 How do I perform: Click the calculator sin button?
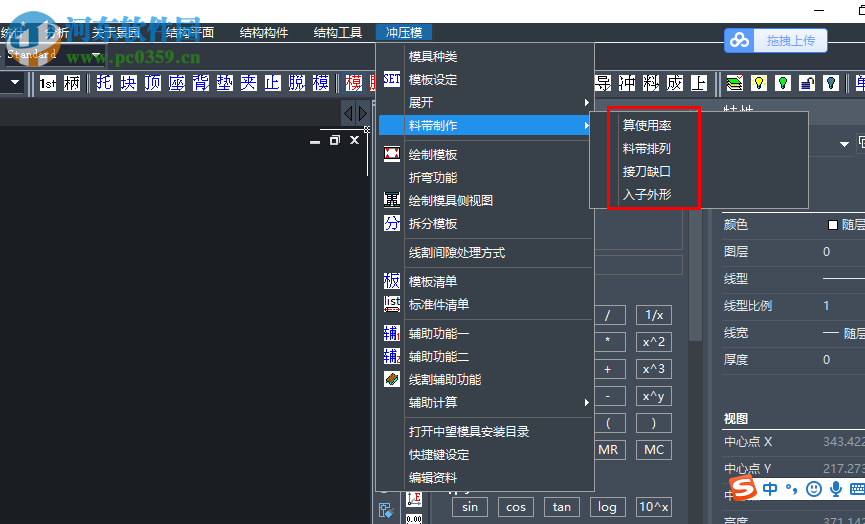click(x=470, y=507)
